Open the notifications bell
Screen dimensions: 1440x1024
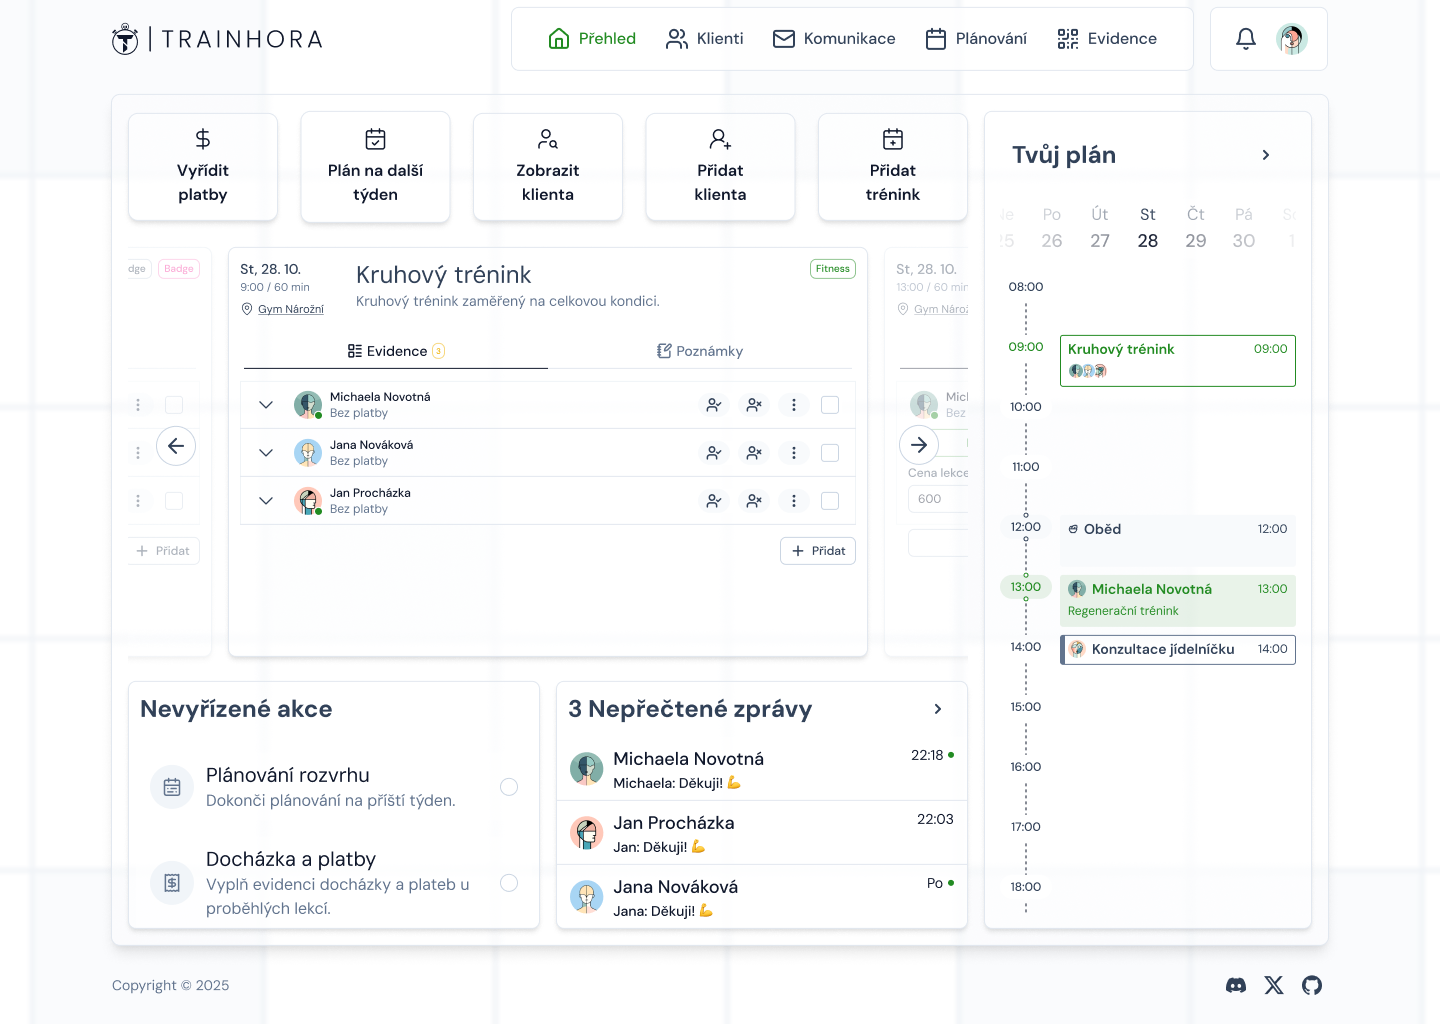tap(1245, 39)
